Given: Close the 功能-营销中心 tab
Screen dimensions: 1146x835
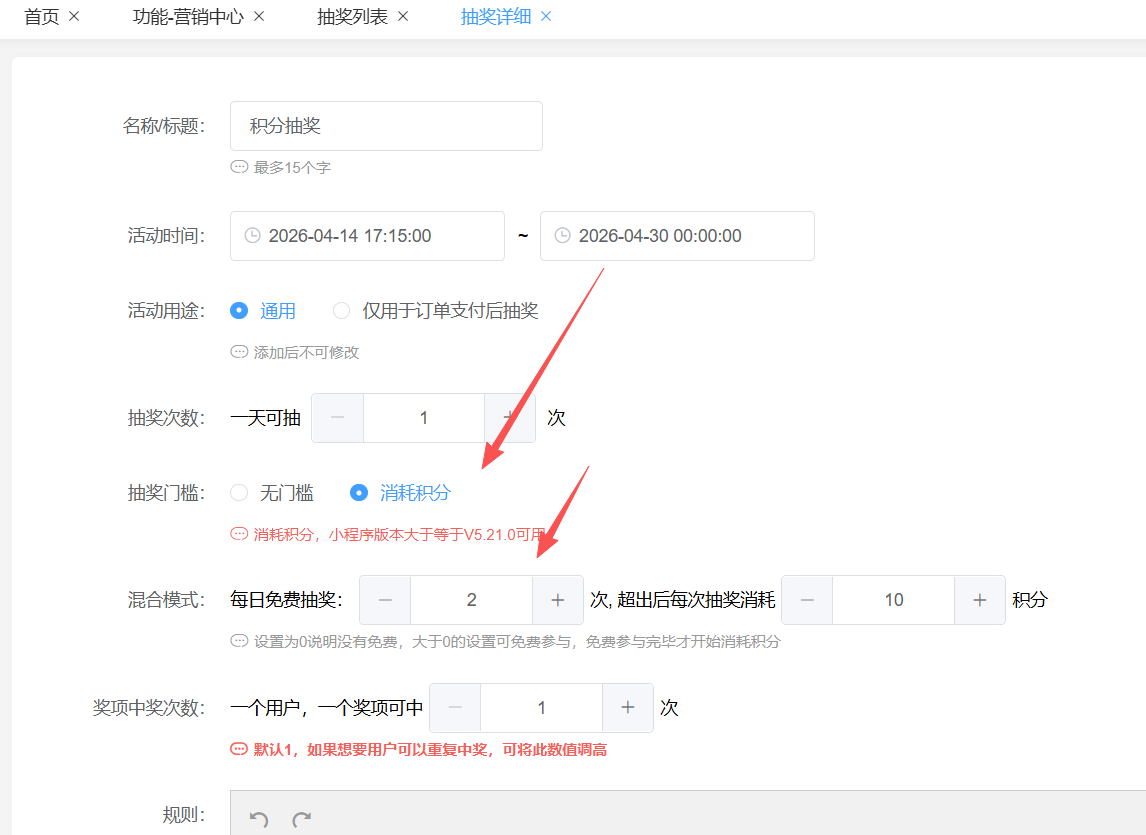Looking at the screenshot, I should tap(259, 17).
